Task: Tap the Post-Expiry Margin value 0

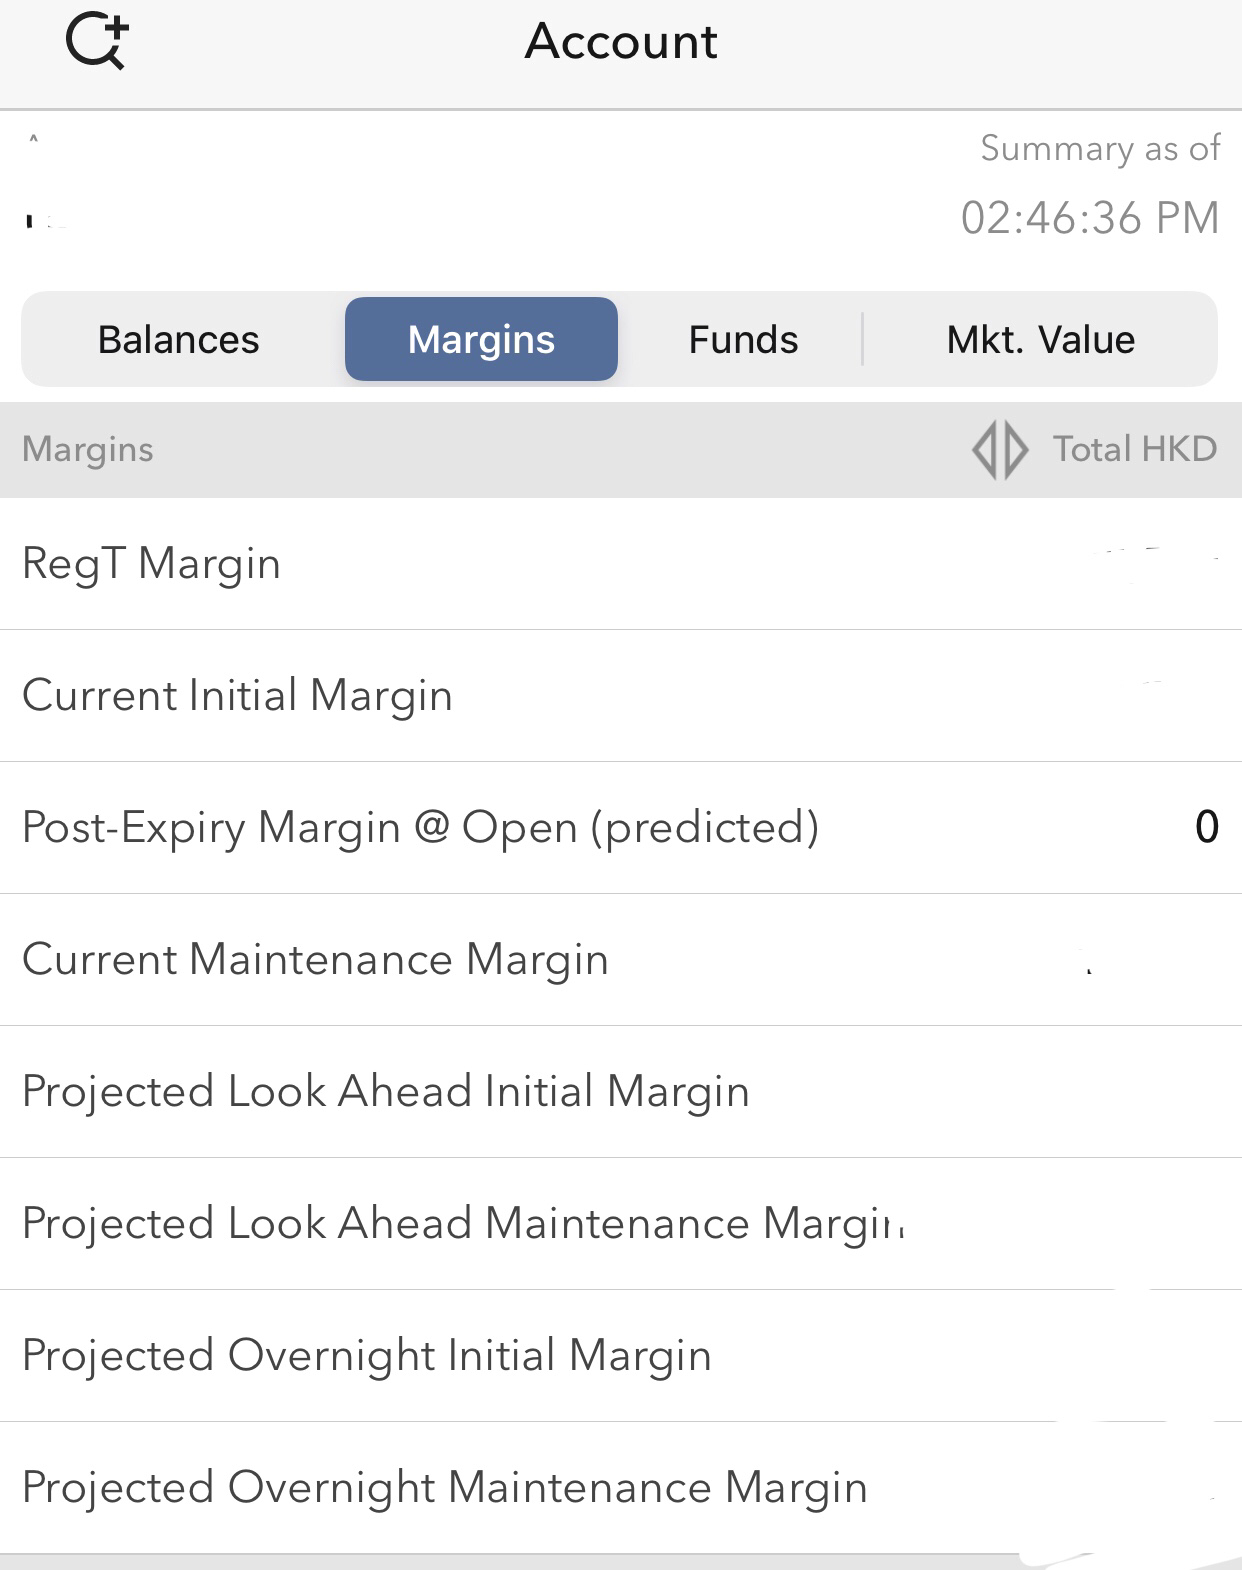Action: point(1207,827)
